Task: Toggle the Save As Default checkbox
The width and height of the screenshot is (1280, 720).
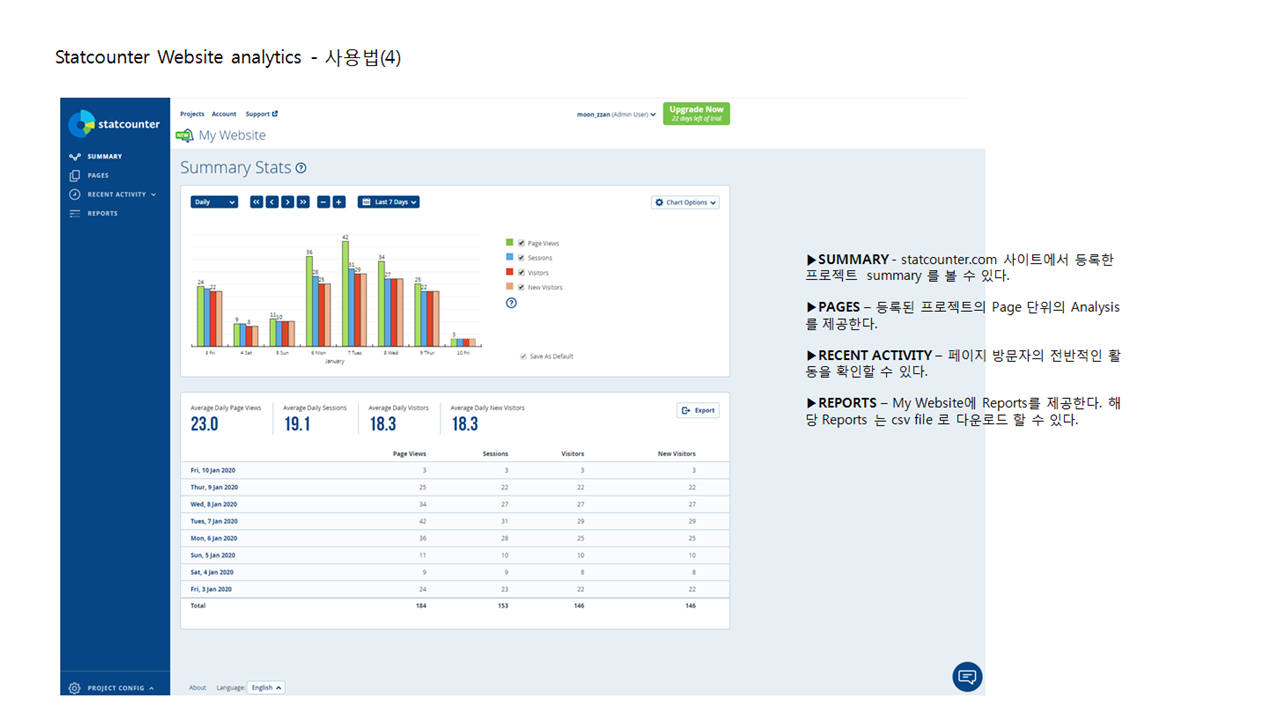Action: 523,356
